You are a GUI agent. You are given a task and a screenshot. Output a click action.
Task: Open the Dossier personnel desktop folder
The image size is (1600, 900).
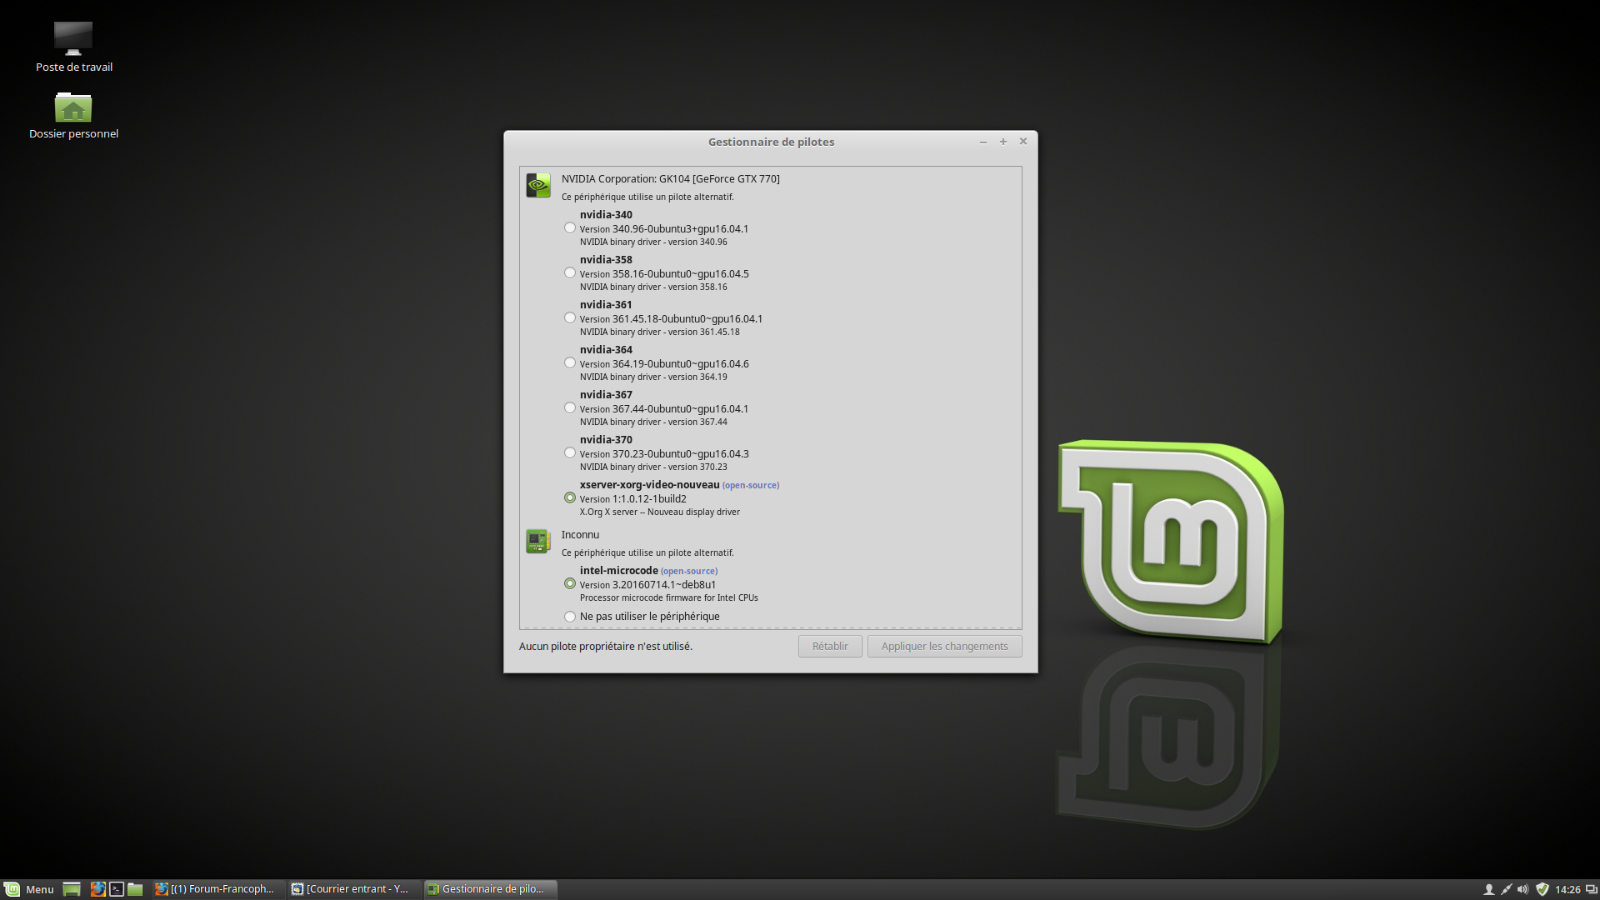pos(73,115)
